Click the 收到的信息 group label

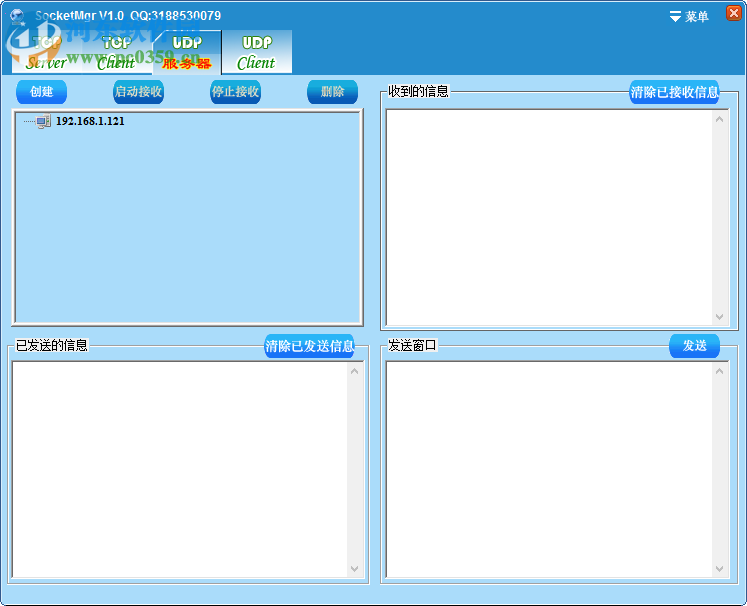[418, 91]
